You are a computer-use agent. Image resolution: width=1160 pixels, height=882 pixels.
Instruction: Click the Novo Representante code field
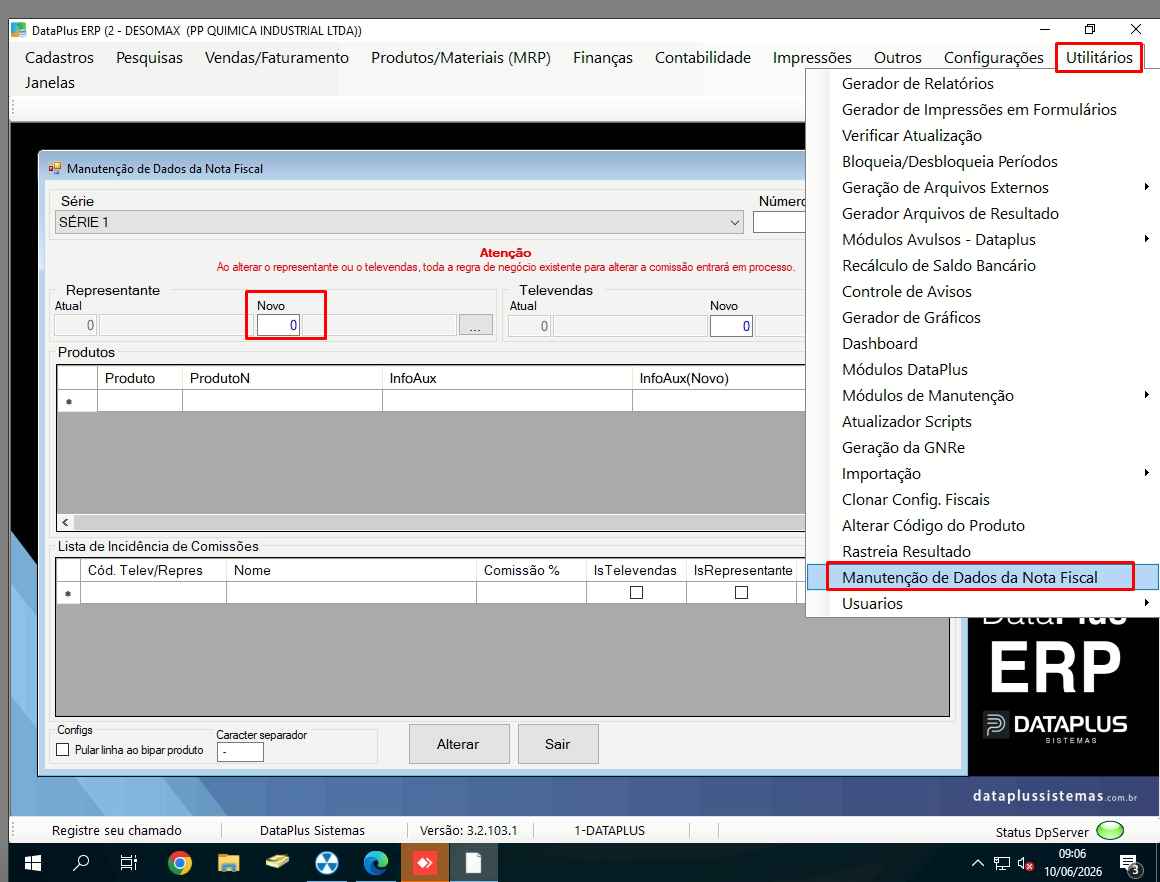(x=278, y=326)
